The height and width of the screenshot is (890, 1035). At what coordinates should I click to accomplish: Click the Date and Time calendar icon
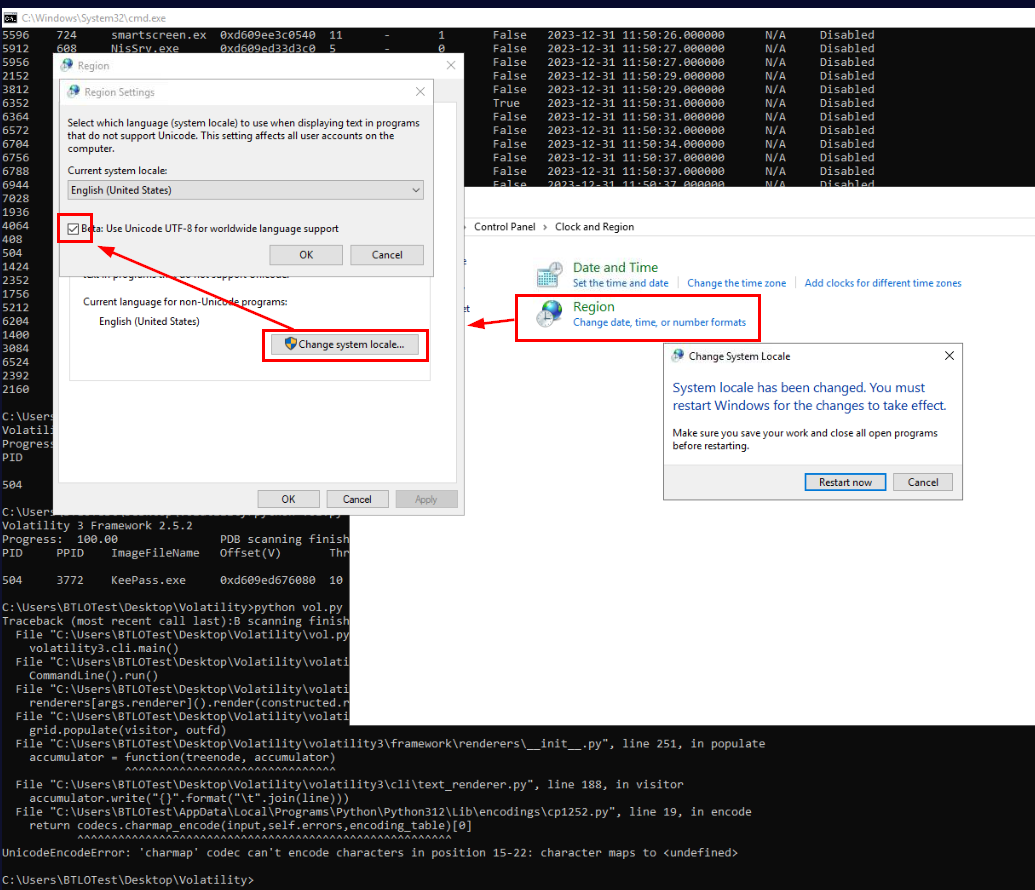[549, 275]
